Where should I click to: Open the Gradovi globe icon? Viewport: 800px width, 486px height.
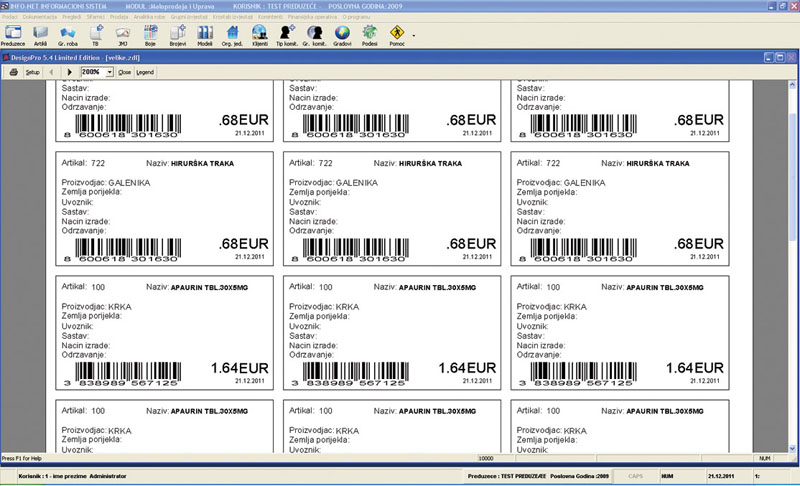(x=342, y=35)
